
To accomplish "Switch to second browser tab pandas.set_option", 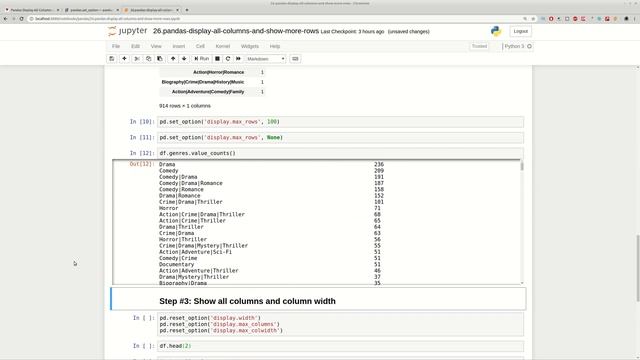I will [91, 10].
